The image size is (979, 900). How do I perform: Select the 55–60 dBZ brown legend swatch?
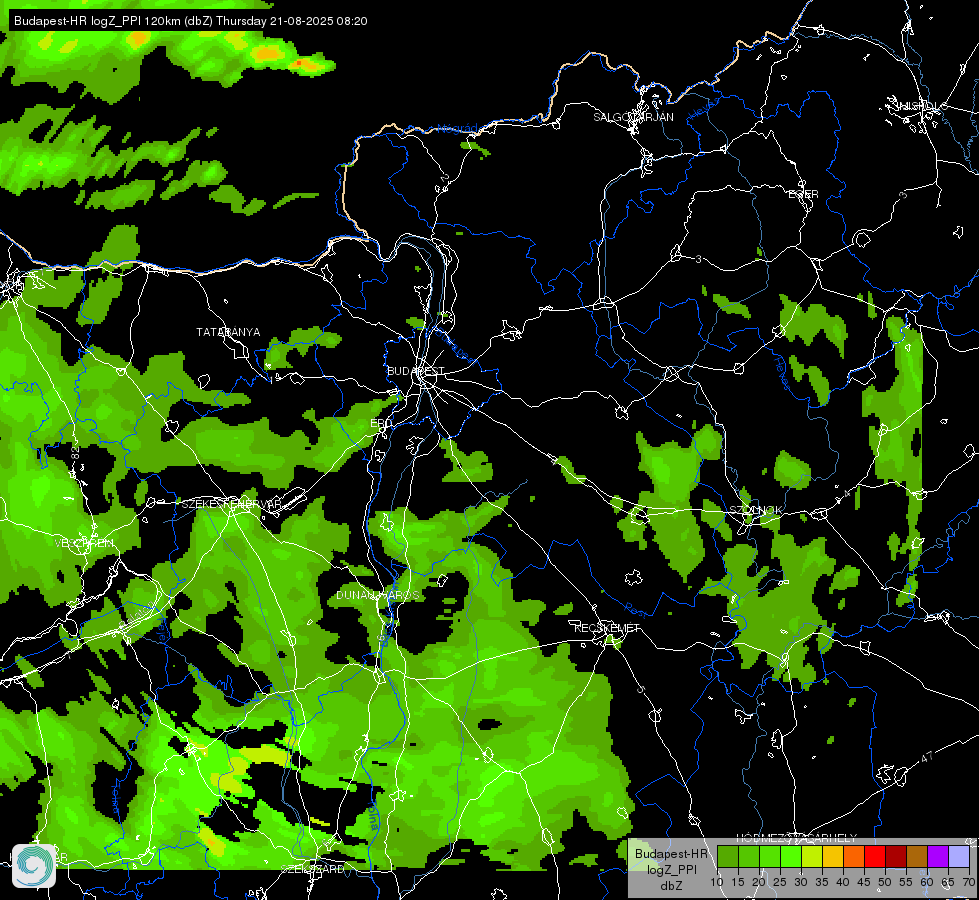coord(917,856)
